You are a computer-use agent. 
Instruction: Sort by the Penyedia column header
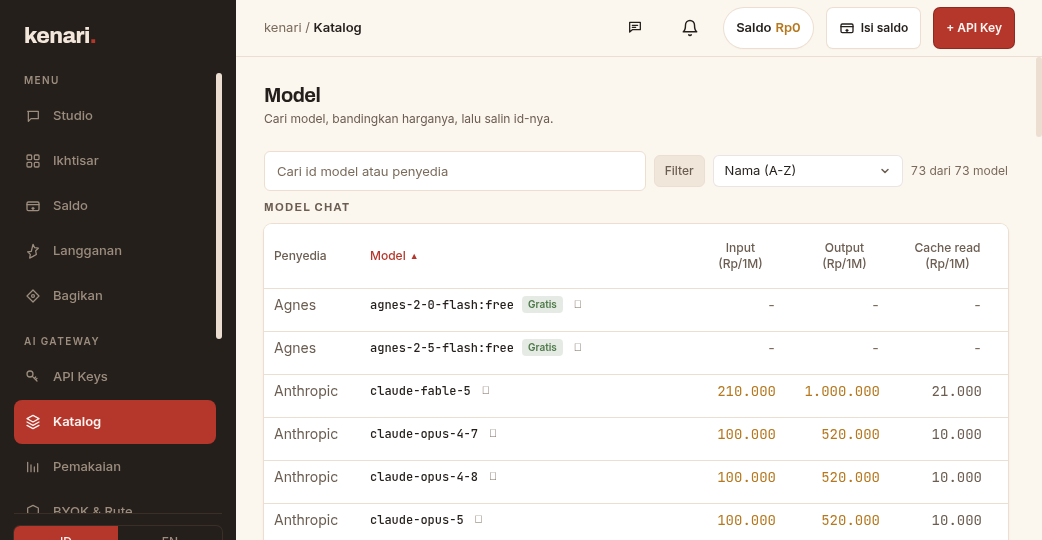(x=300, y=256)
